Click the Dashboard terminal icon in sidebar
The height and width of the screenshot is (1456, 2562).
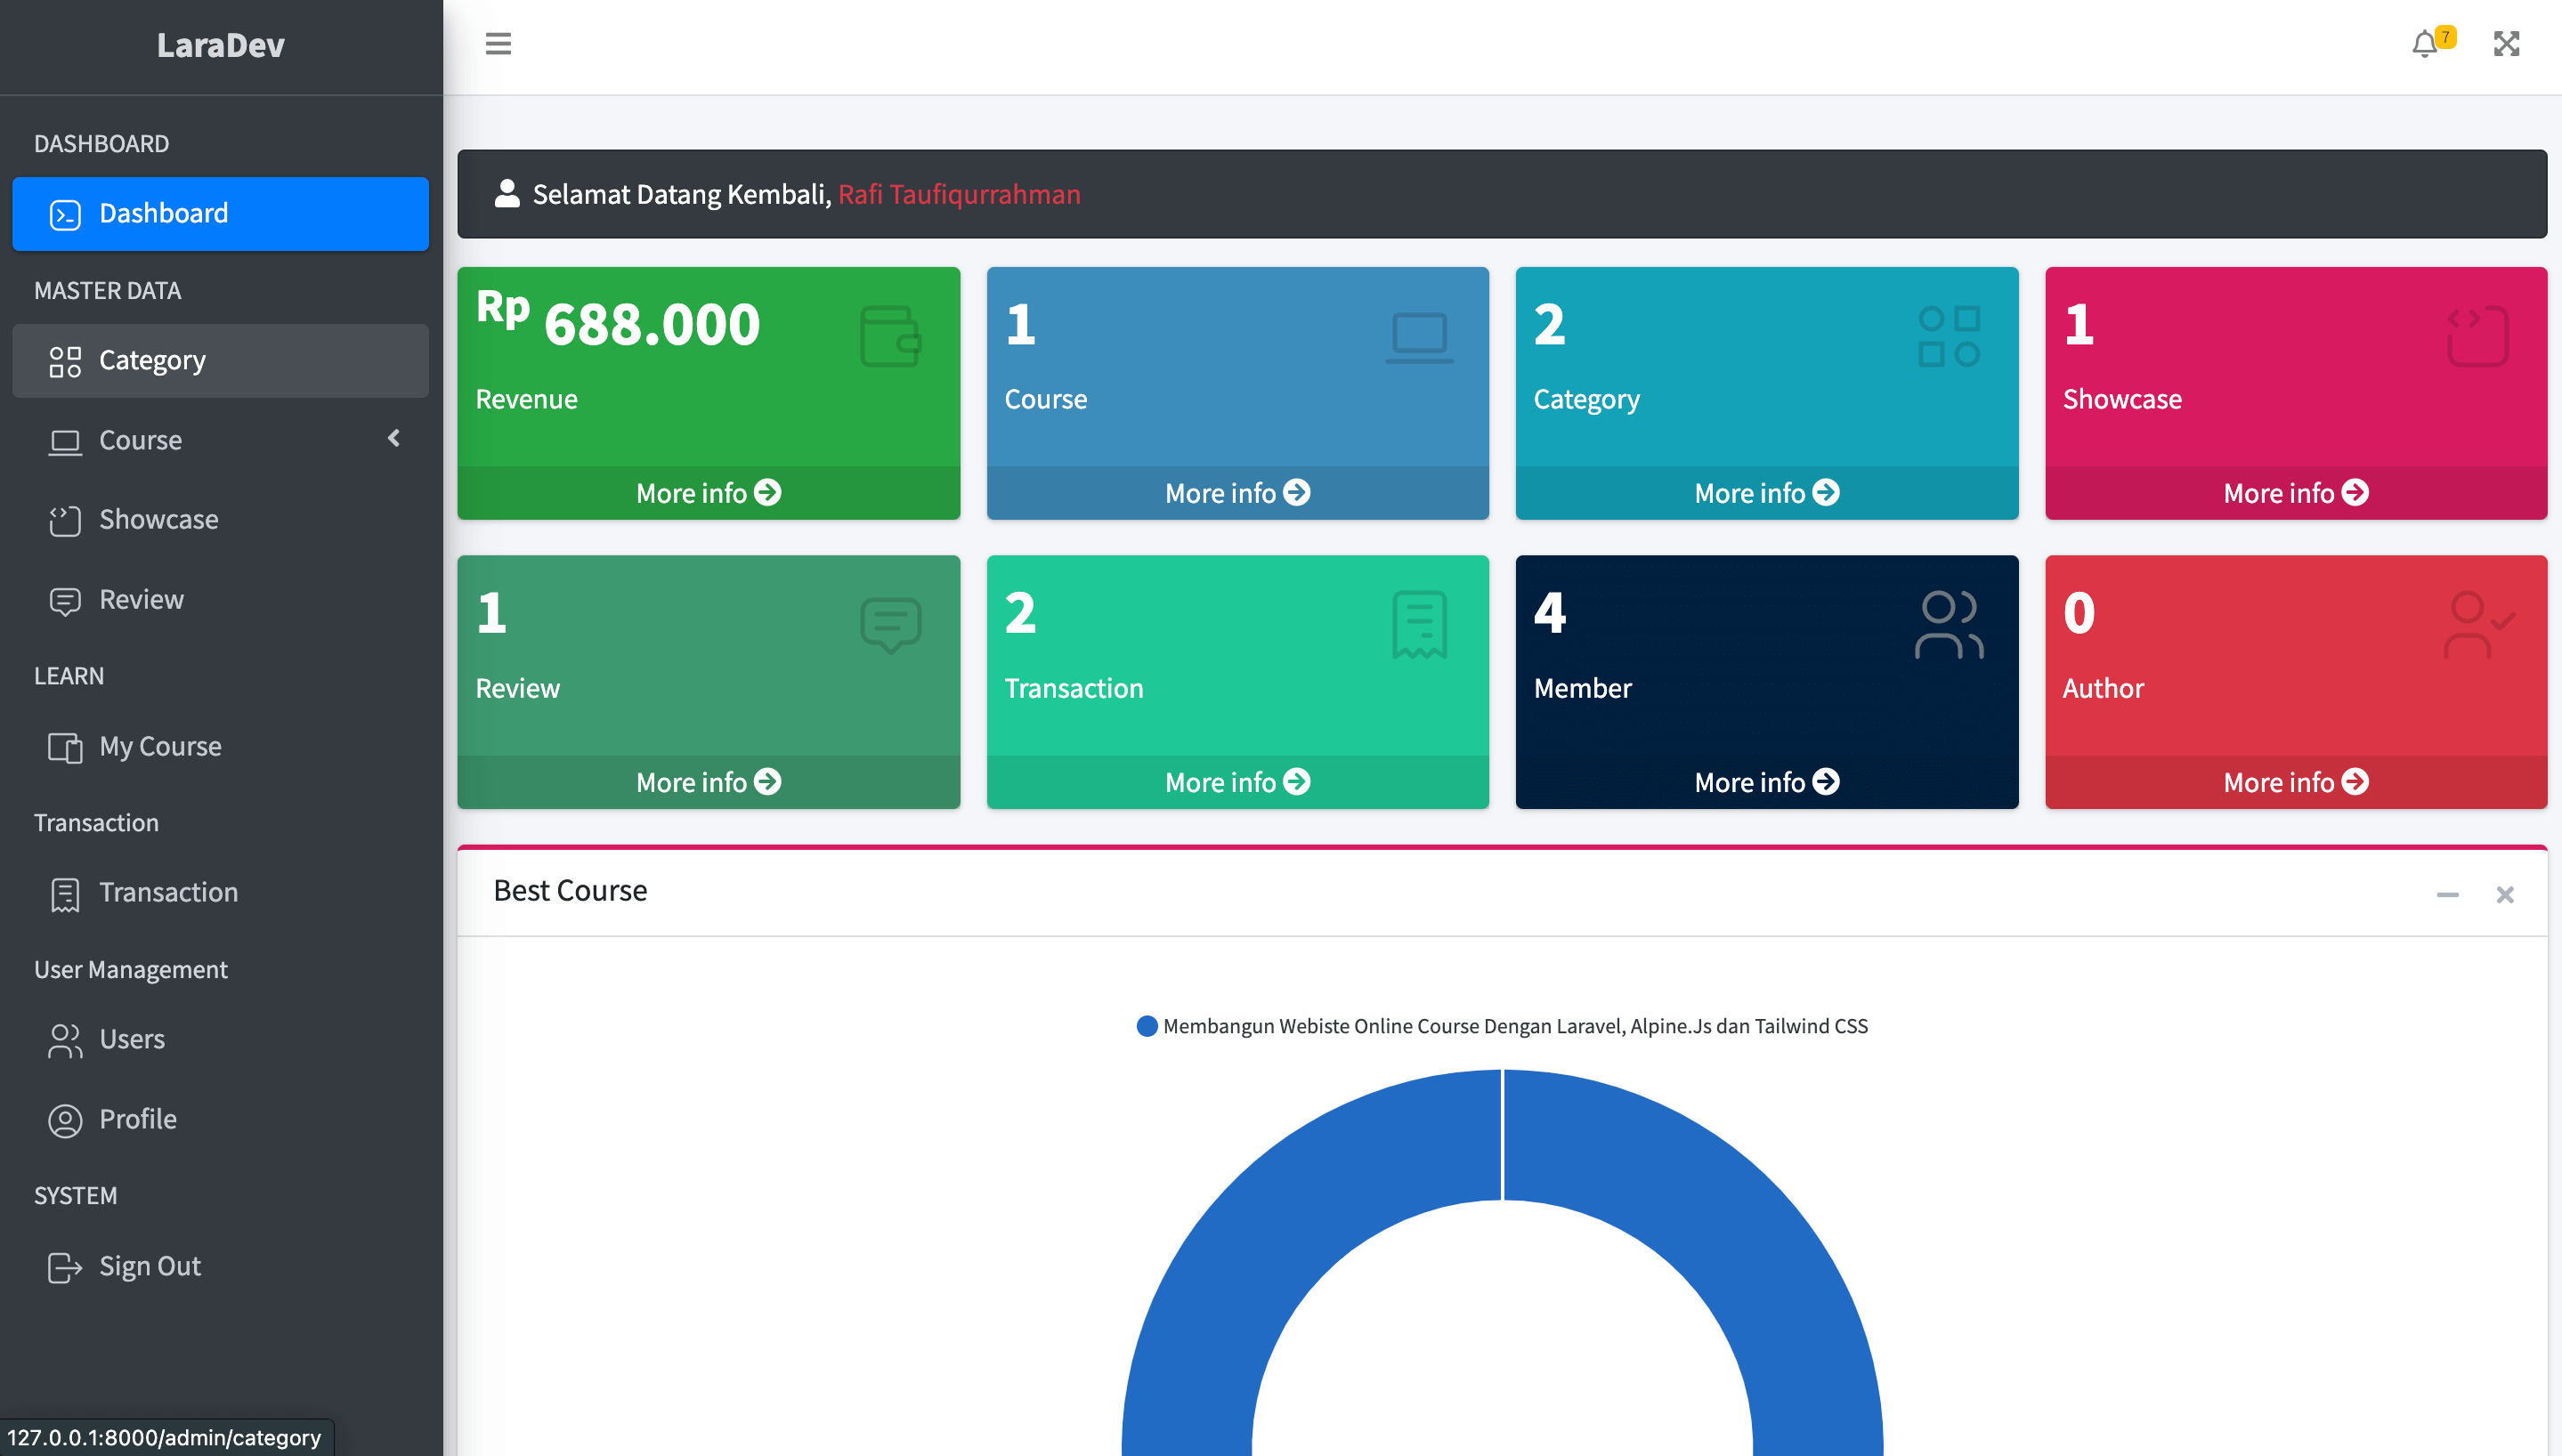click(x=65, y=215)
